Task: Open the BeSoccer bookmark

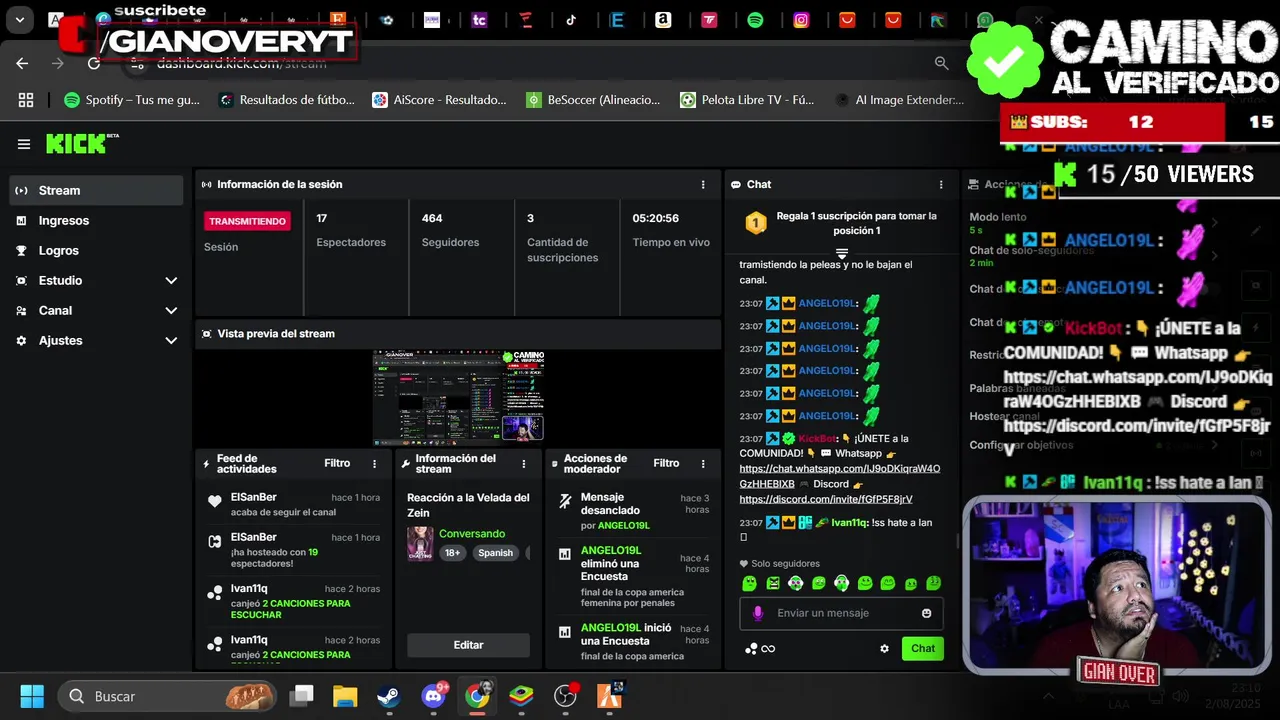Action: [594, 100]
